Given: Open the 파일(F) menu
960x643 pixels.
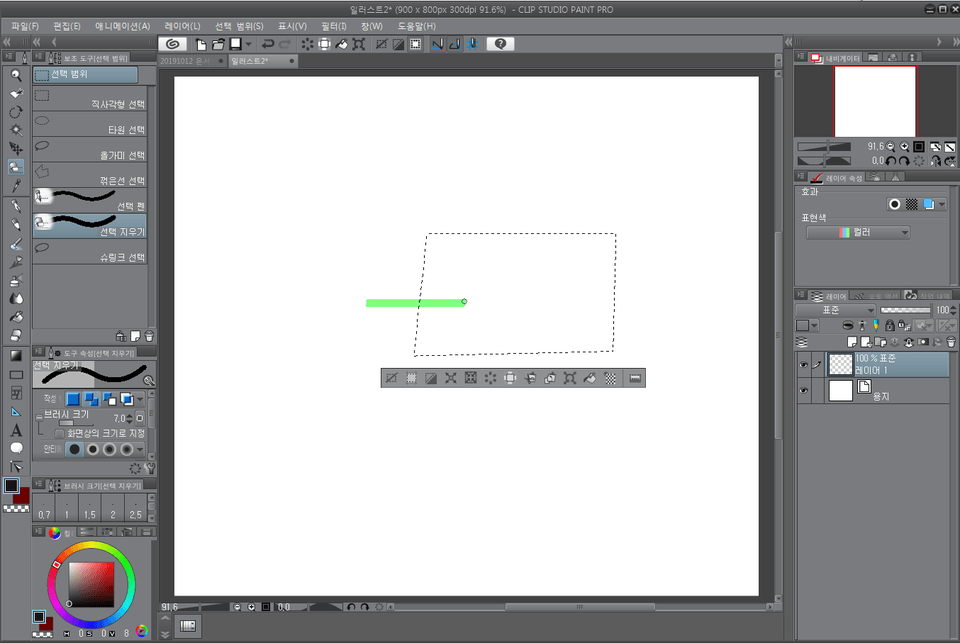Looking at the screenshot, I should tap(24, 26).
